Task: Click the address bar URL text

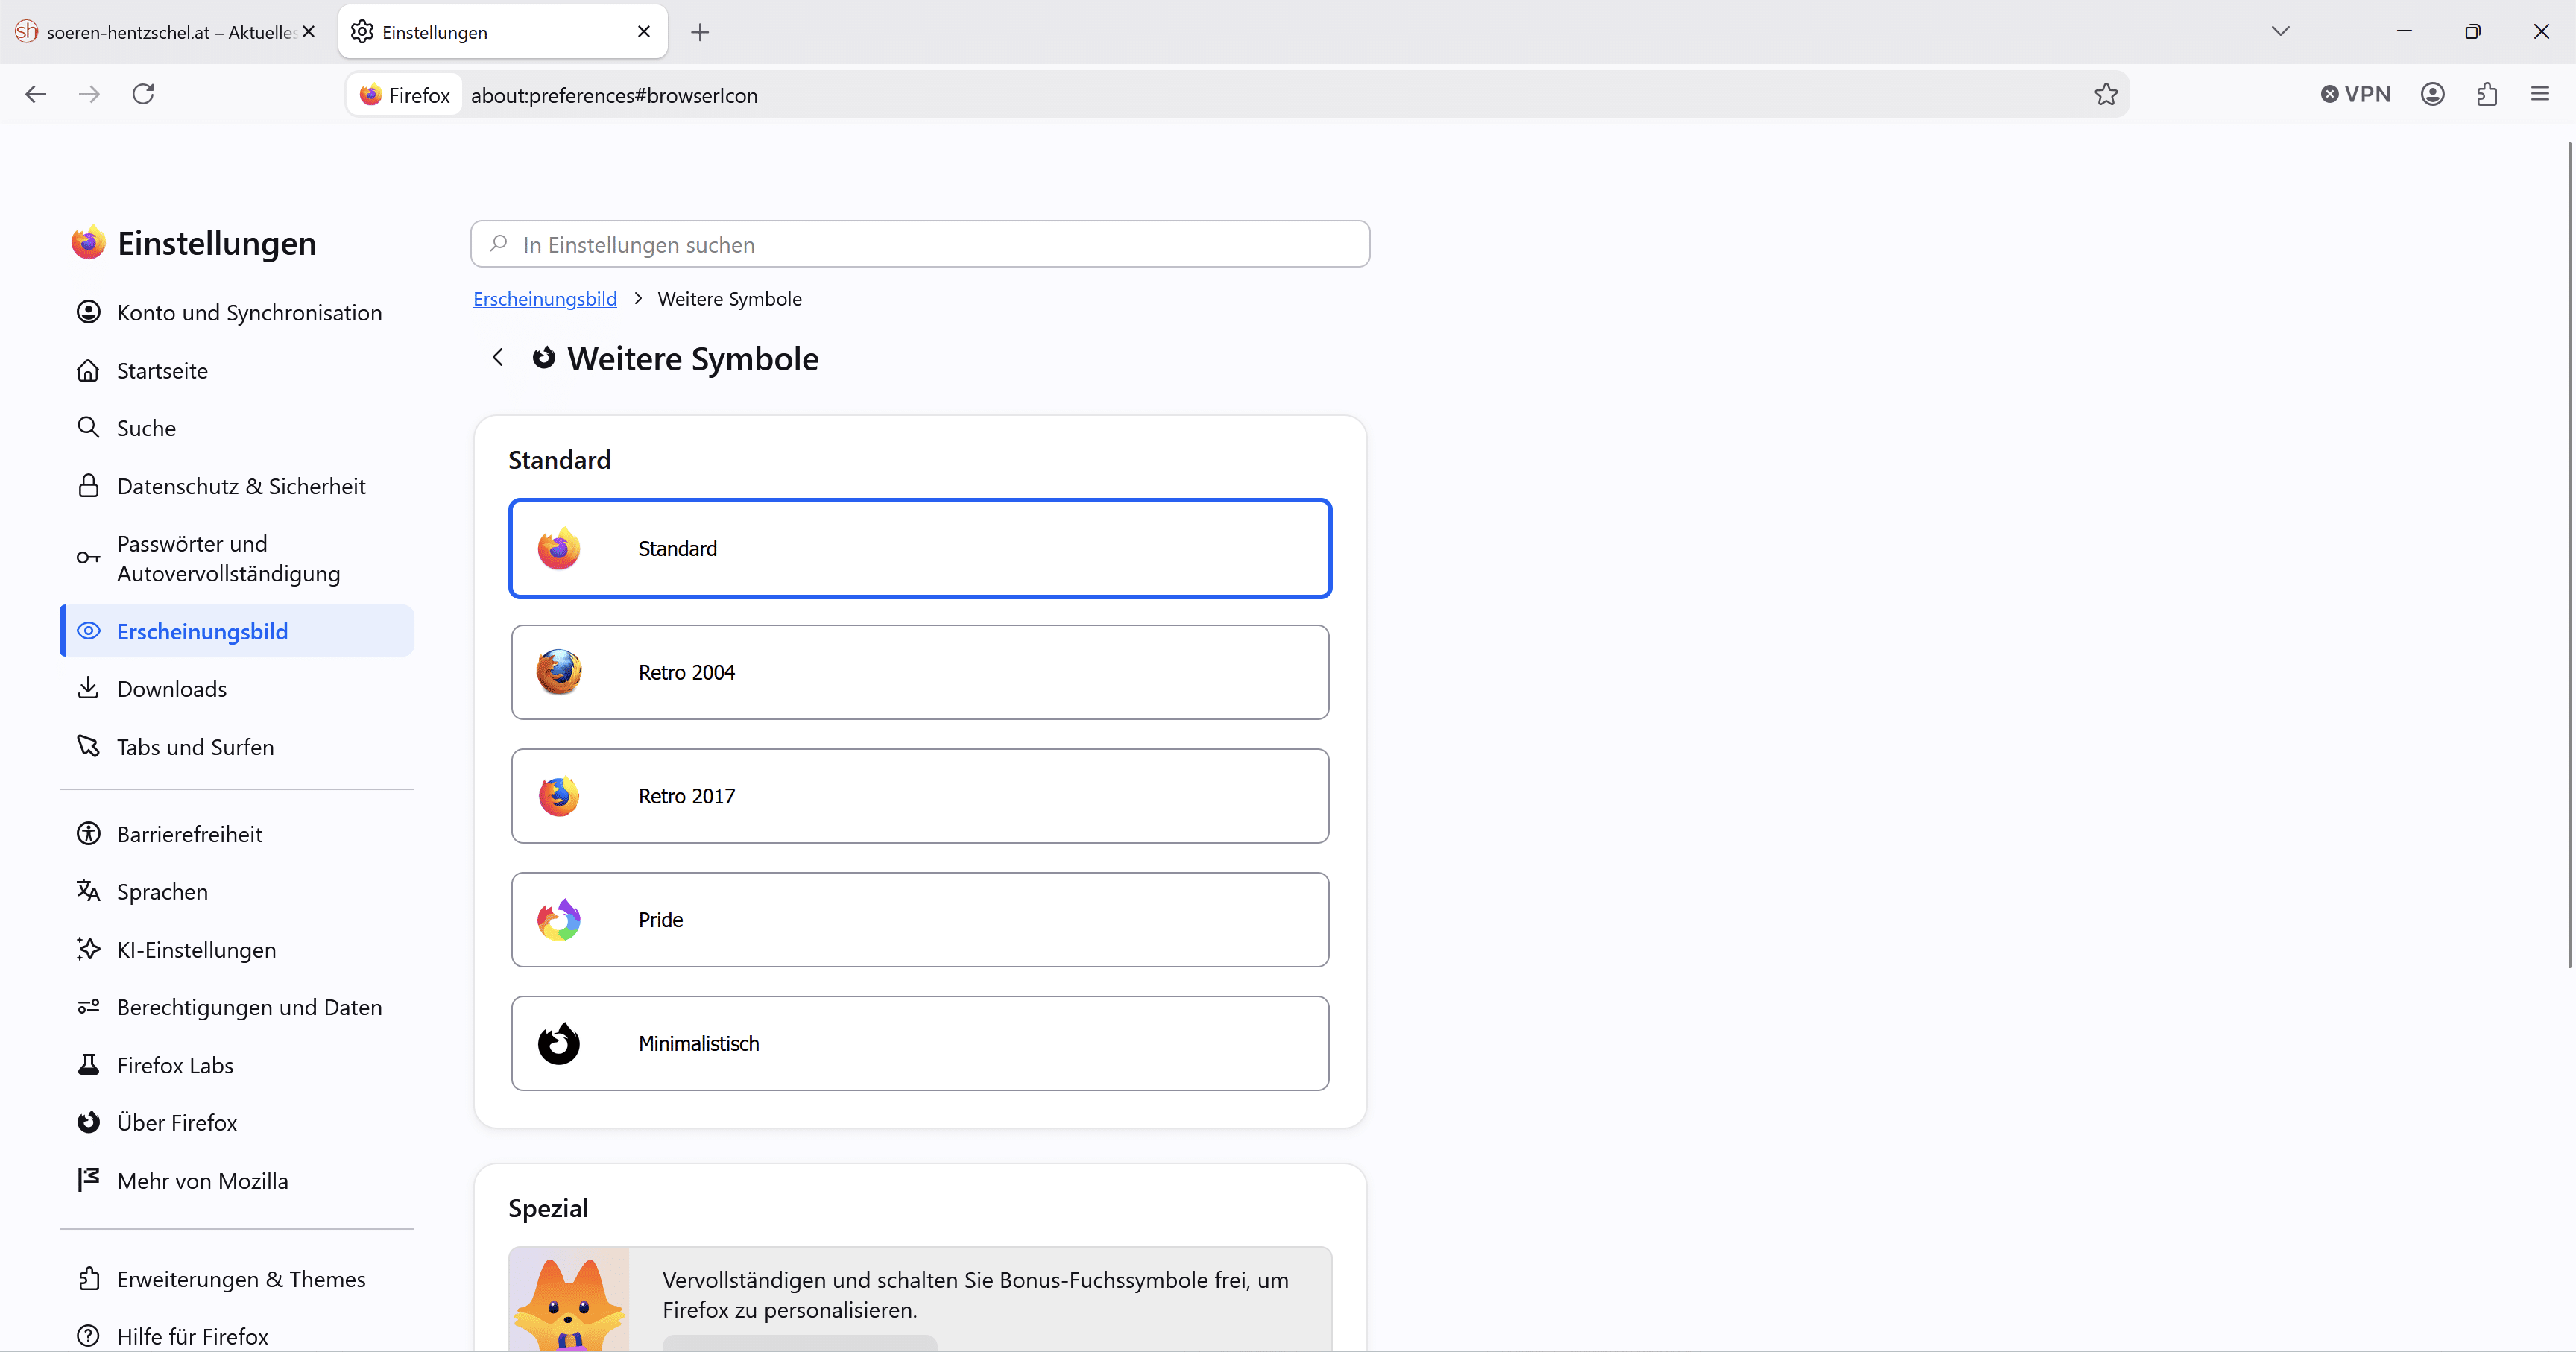Action: pyautogui.click(x=614, y=95)
